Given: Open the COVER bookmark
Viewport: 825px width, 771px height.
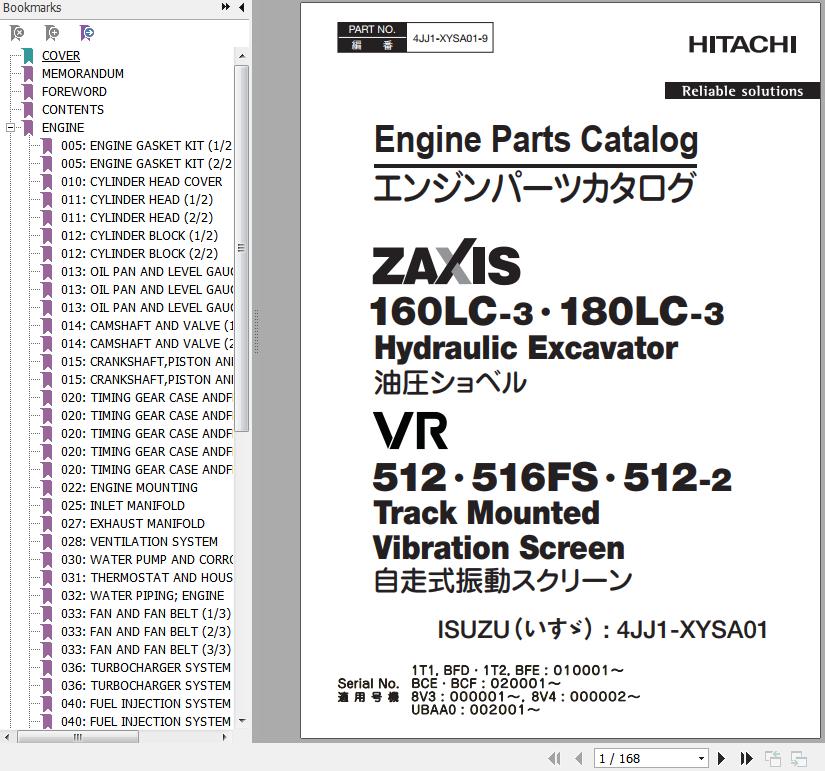Looking at the screenshot, I should 60,56.
